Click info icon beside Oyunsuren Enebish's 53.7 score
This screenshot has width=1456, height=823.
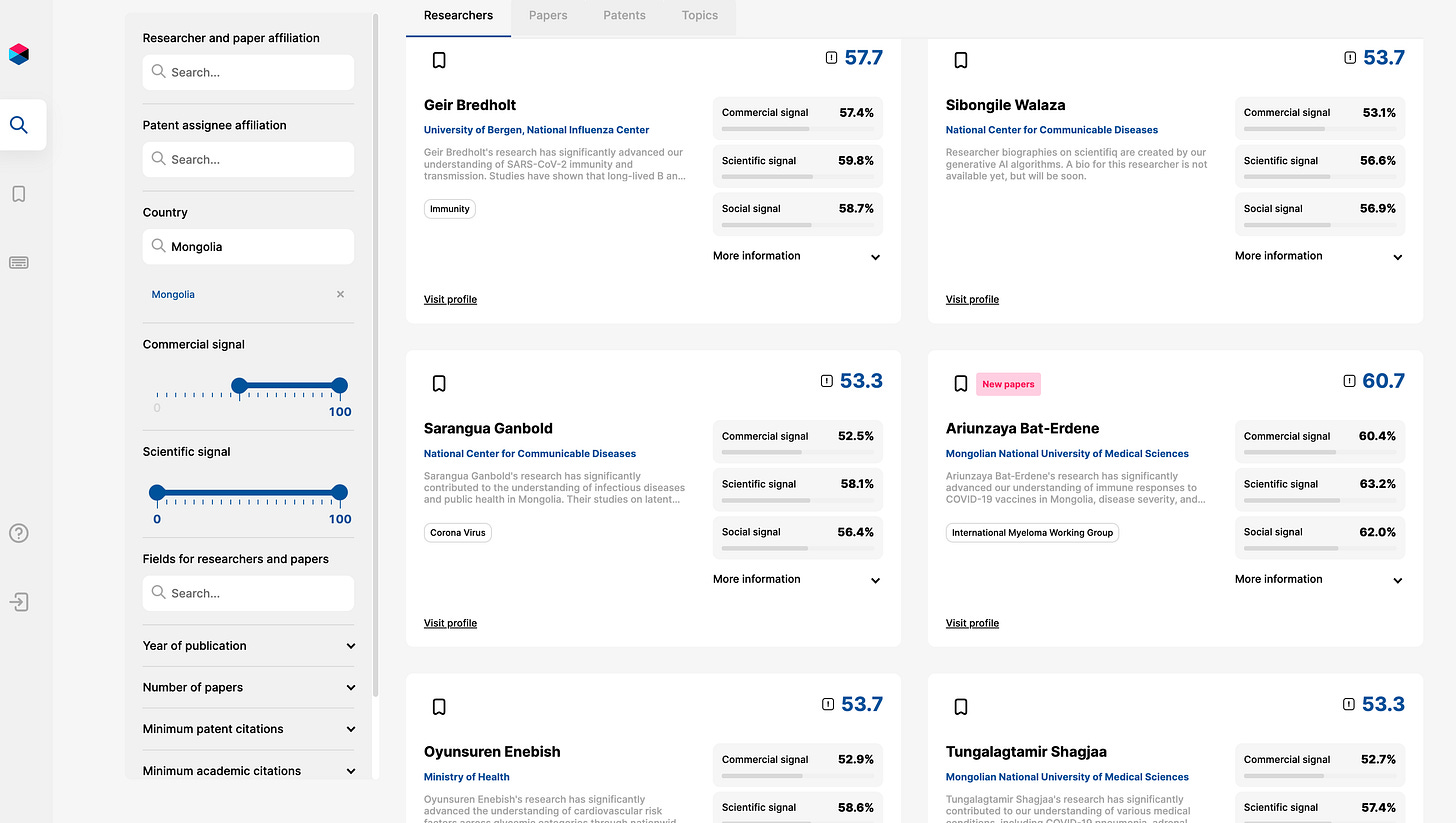point(828,704)
